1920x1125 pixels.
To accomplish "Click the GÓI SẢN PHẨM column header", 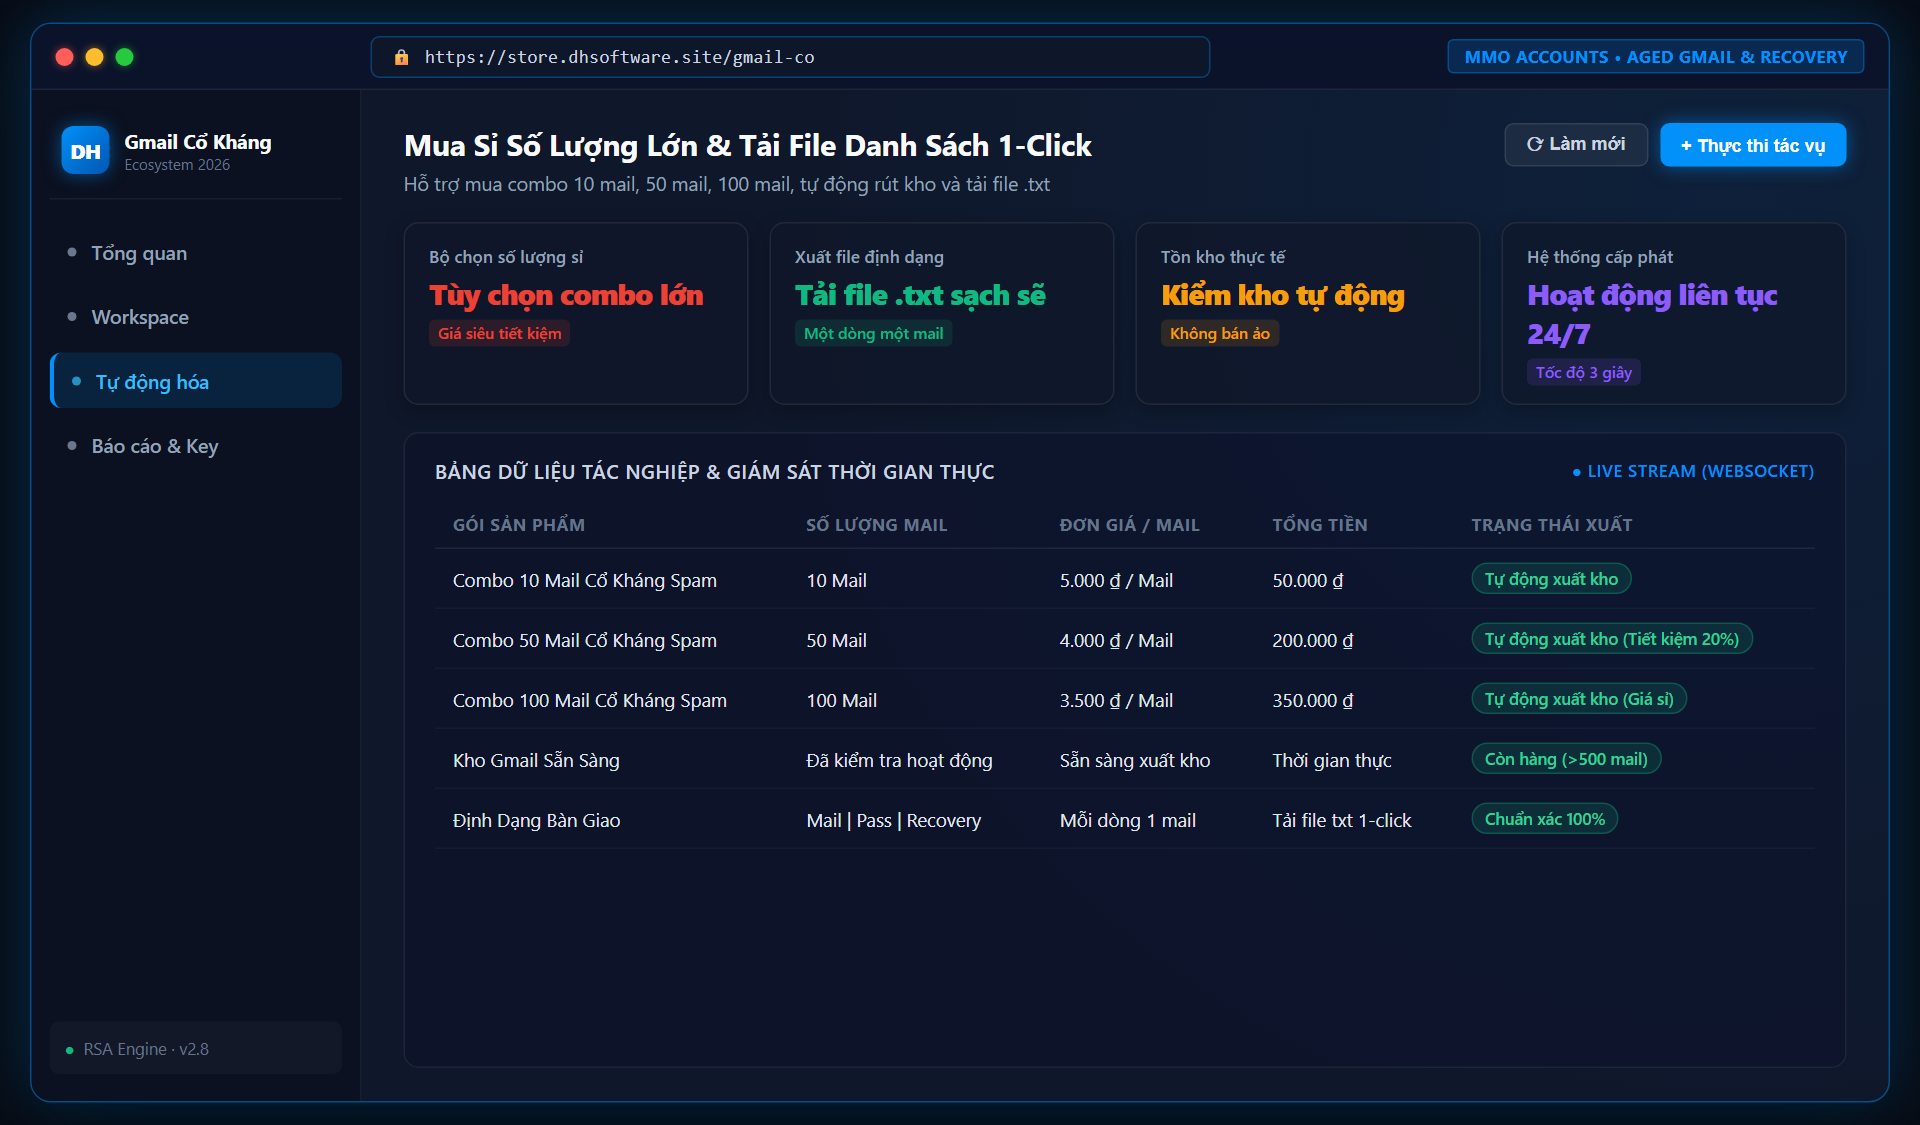I will tap(518, 525).
